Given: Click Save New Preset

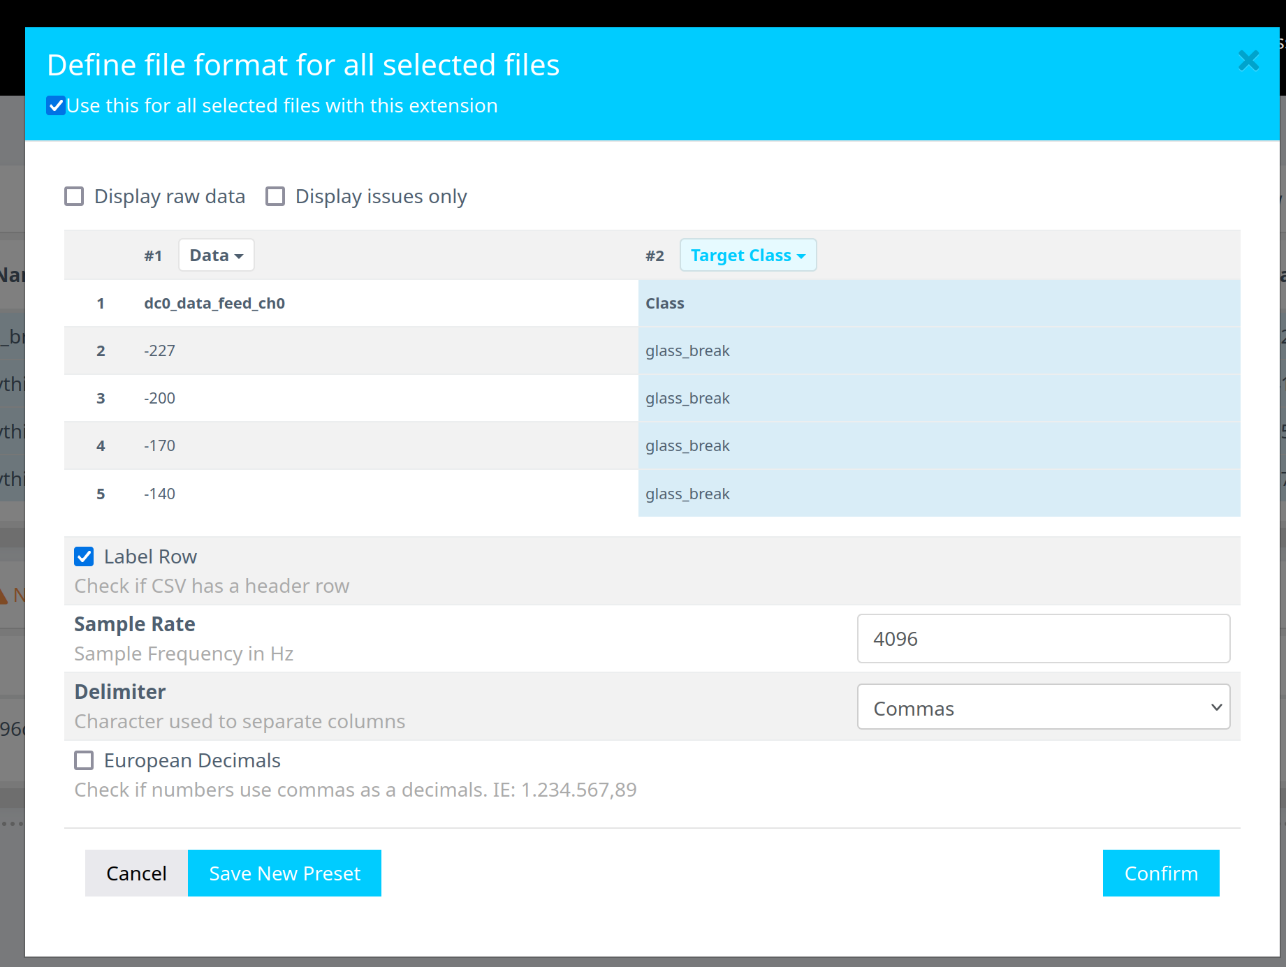Looking at the screenshot, I should (x=284, y=873).
